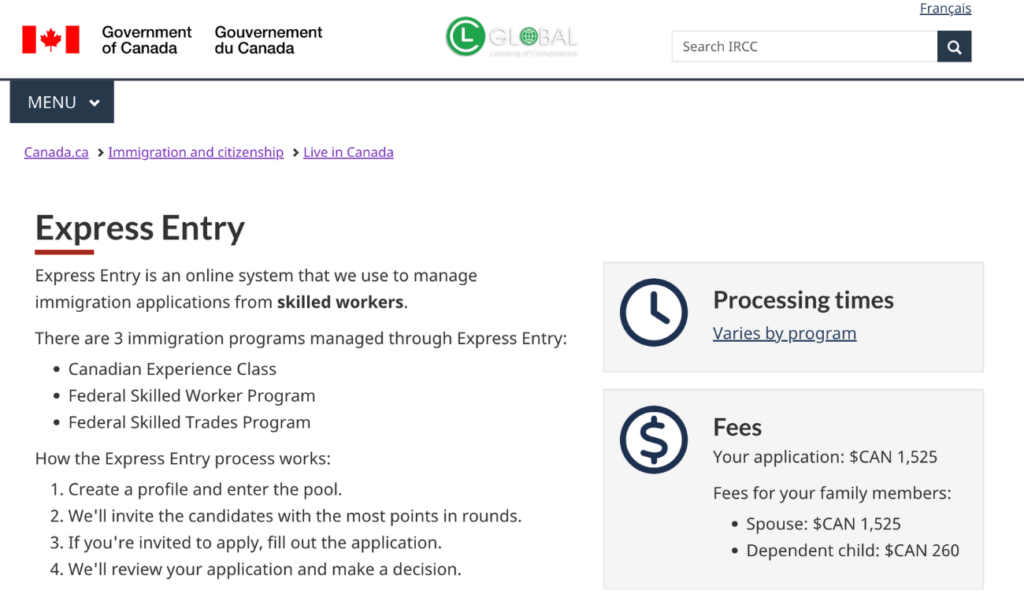Expand the MENU dropdown

(62, 102)
